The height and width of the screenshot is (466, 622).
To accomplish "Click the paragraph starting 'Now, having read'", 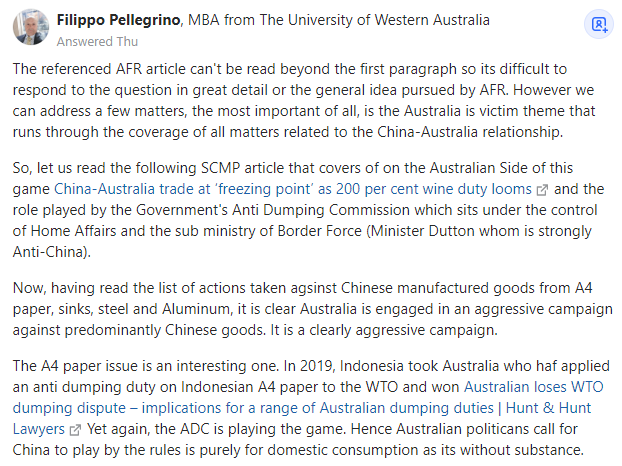I will point(313,309).
